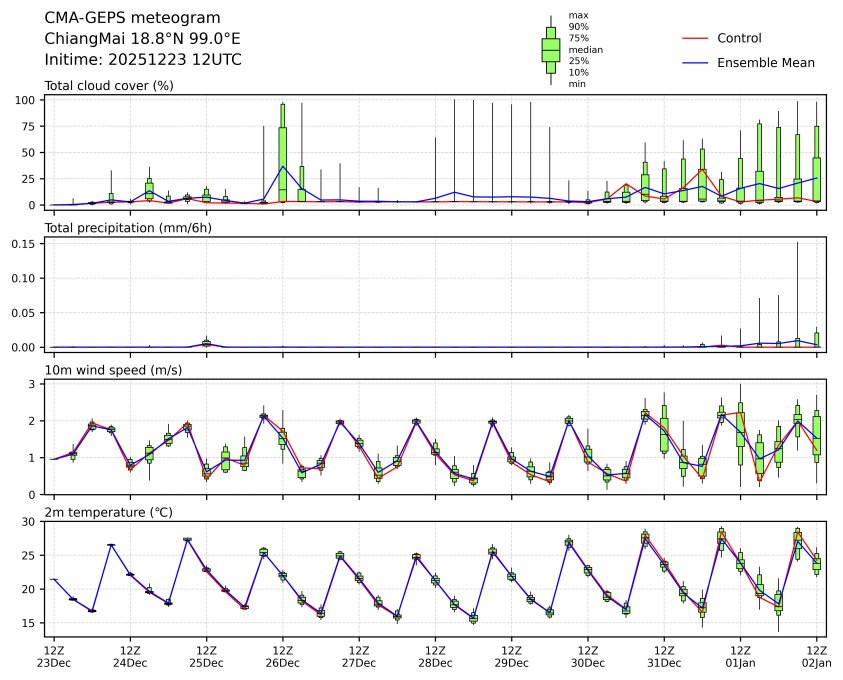Image resolution: width=843 pixels, height=680 pixels.
Task: Click the '12Z 25Dec' time axis label
Action: tap(206, 656)
